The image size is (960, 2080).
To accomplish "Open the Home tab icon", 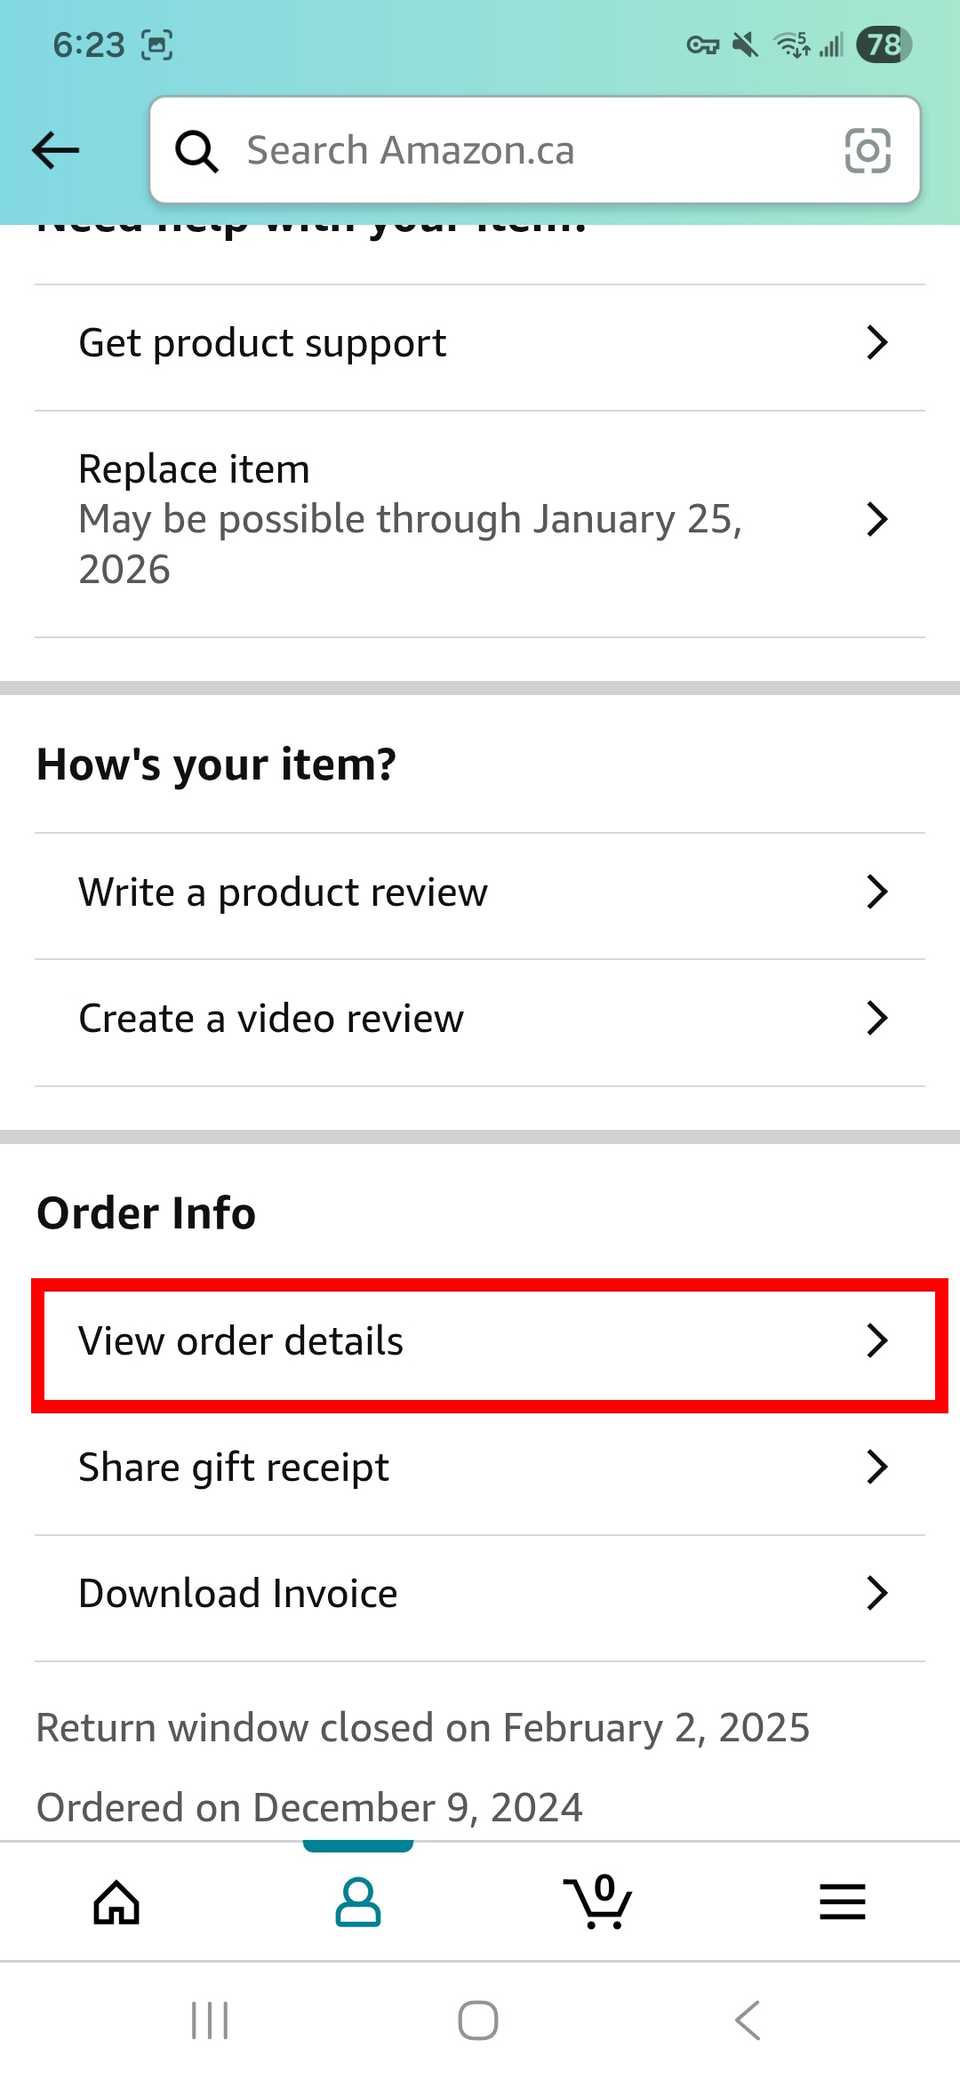I will point(115,1902).
